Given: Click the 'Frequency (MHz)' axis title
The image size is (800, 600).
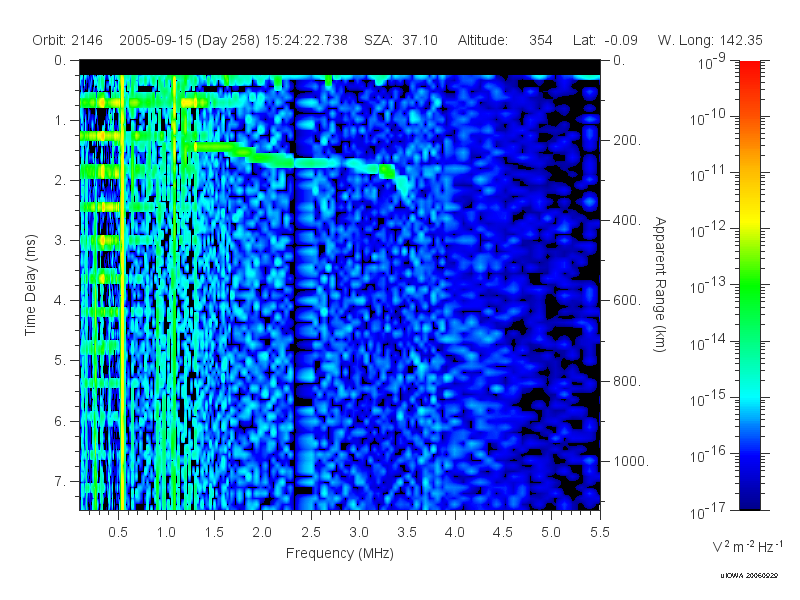Looking at the screenshot, I should click(x=340, y=554).
